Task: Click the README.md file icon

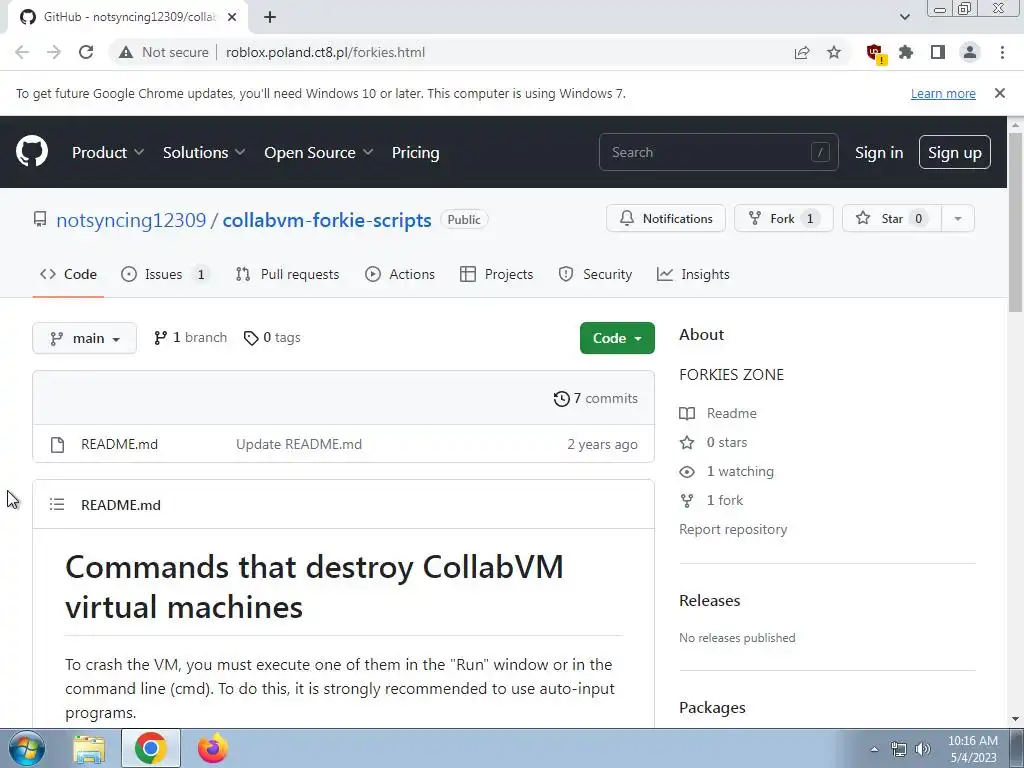Action: (57, 445)
